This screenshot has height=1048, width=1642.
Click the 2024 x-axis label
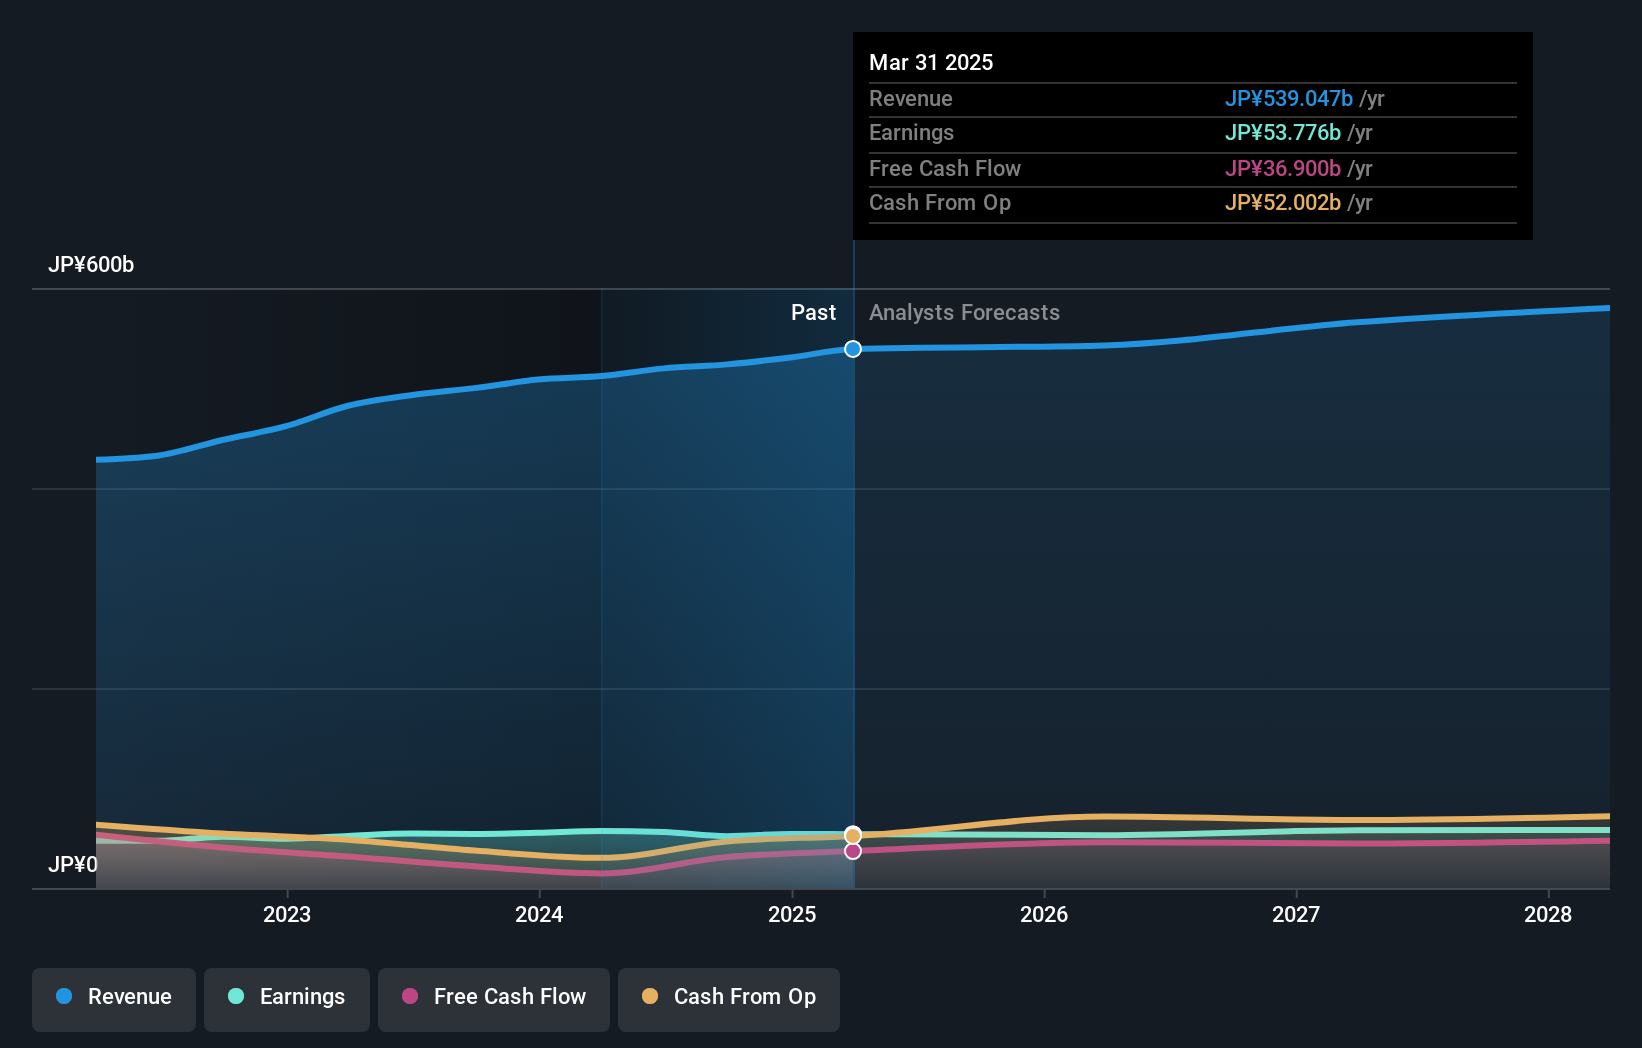pyautogui.click(x=539, y=914)
